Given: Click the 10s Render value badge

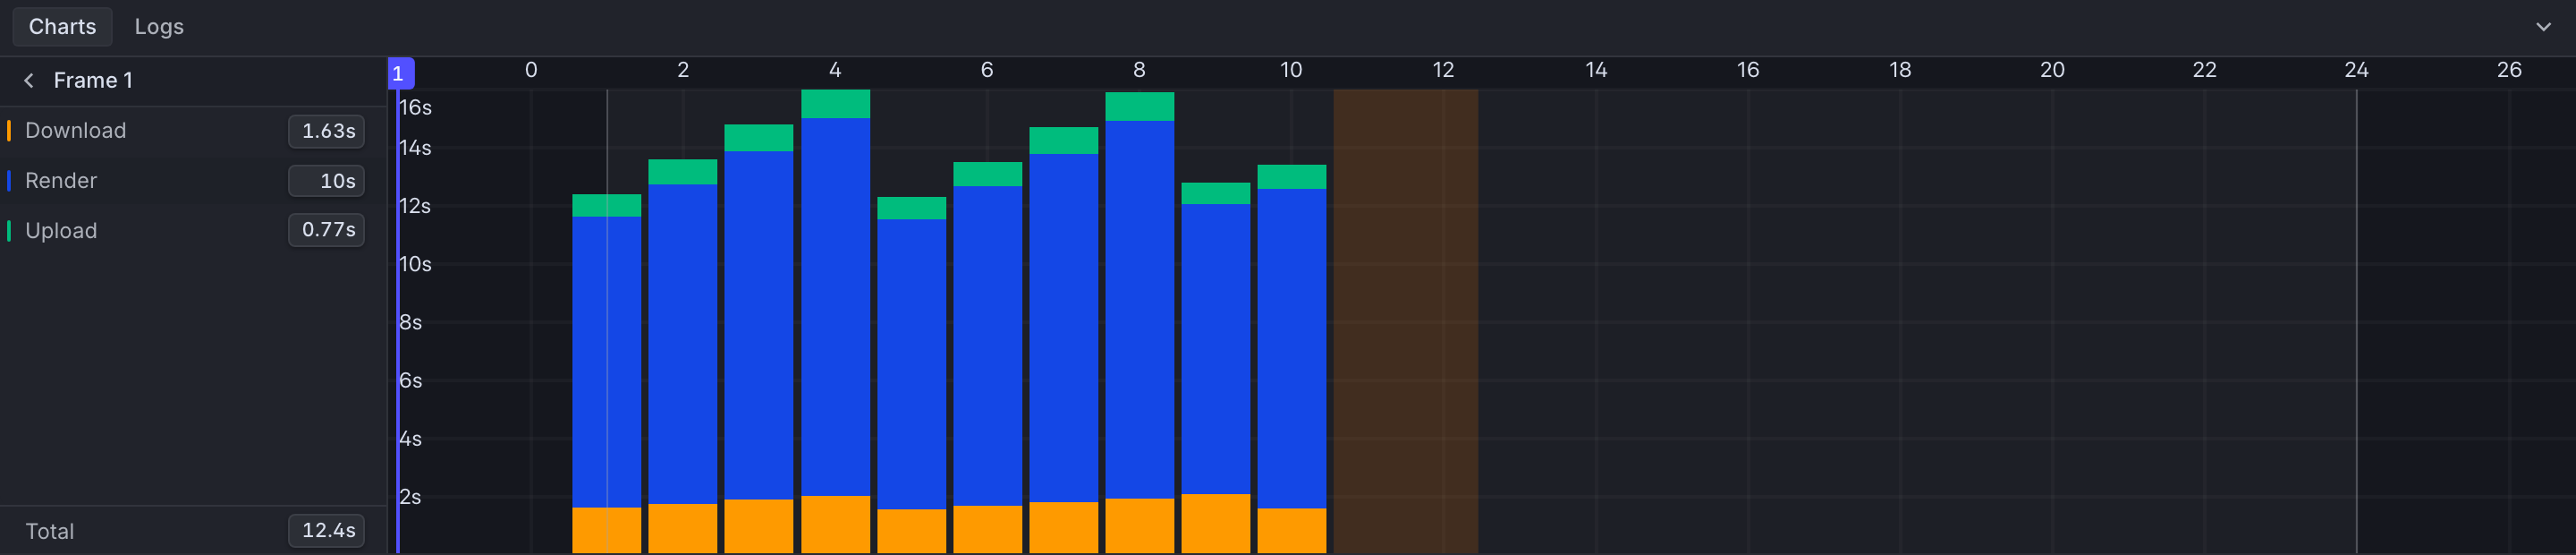Looking at the screenshot, I should tap(327, 181).
